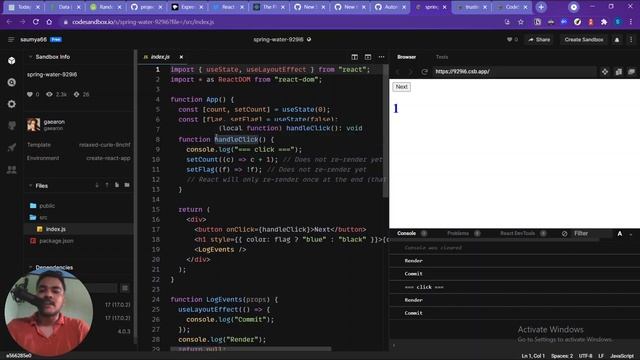
Task: Click 'Ln 1, Col 1' in the status bar
Action: 533,356
